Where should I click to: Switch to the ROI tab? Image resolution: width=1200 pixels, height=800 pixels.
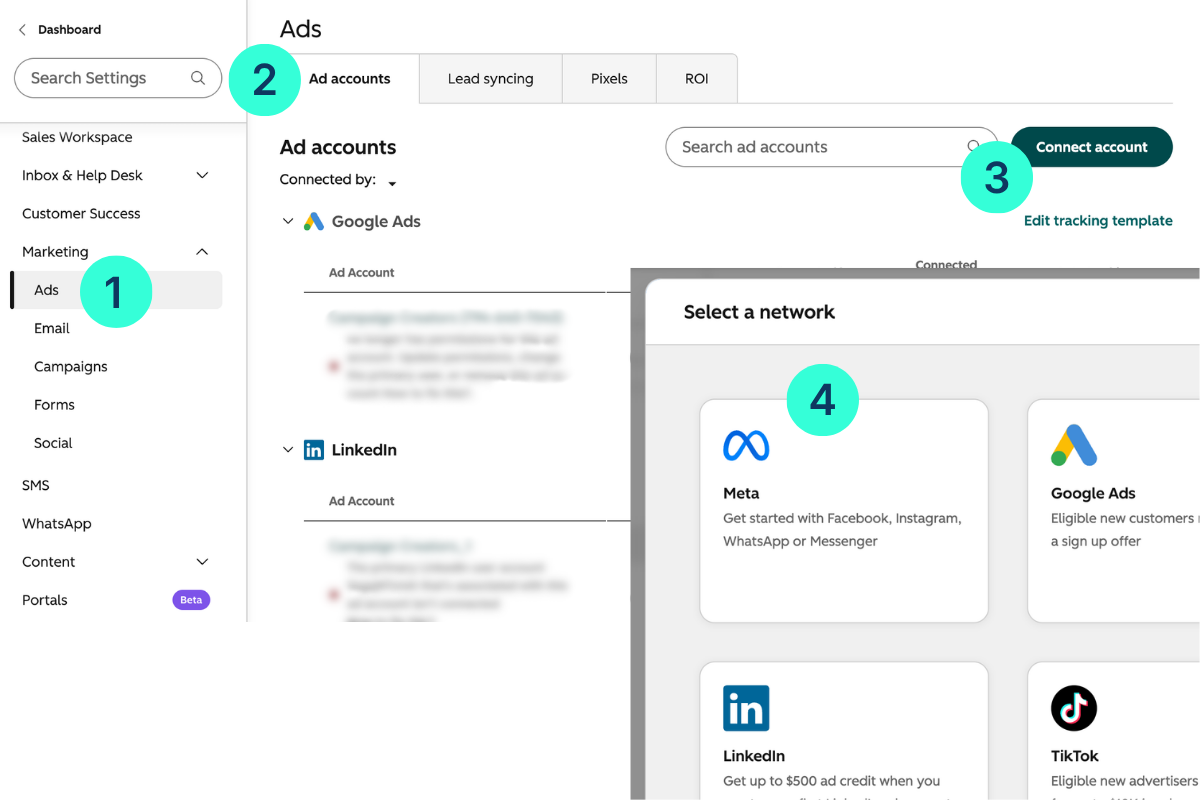[x=697, y=79]
